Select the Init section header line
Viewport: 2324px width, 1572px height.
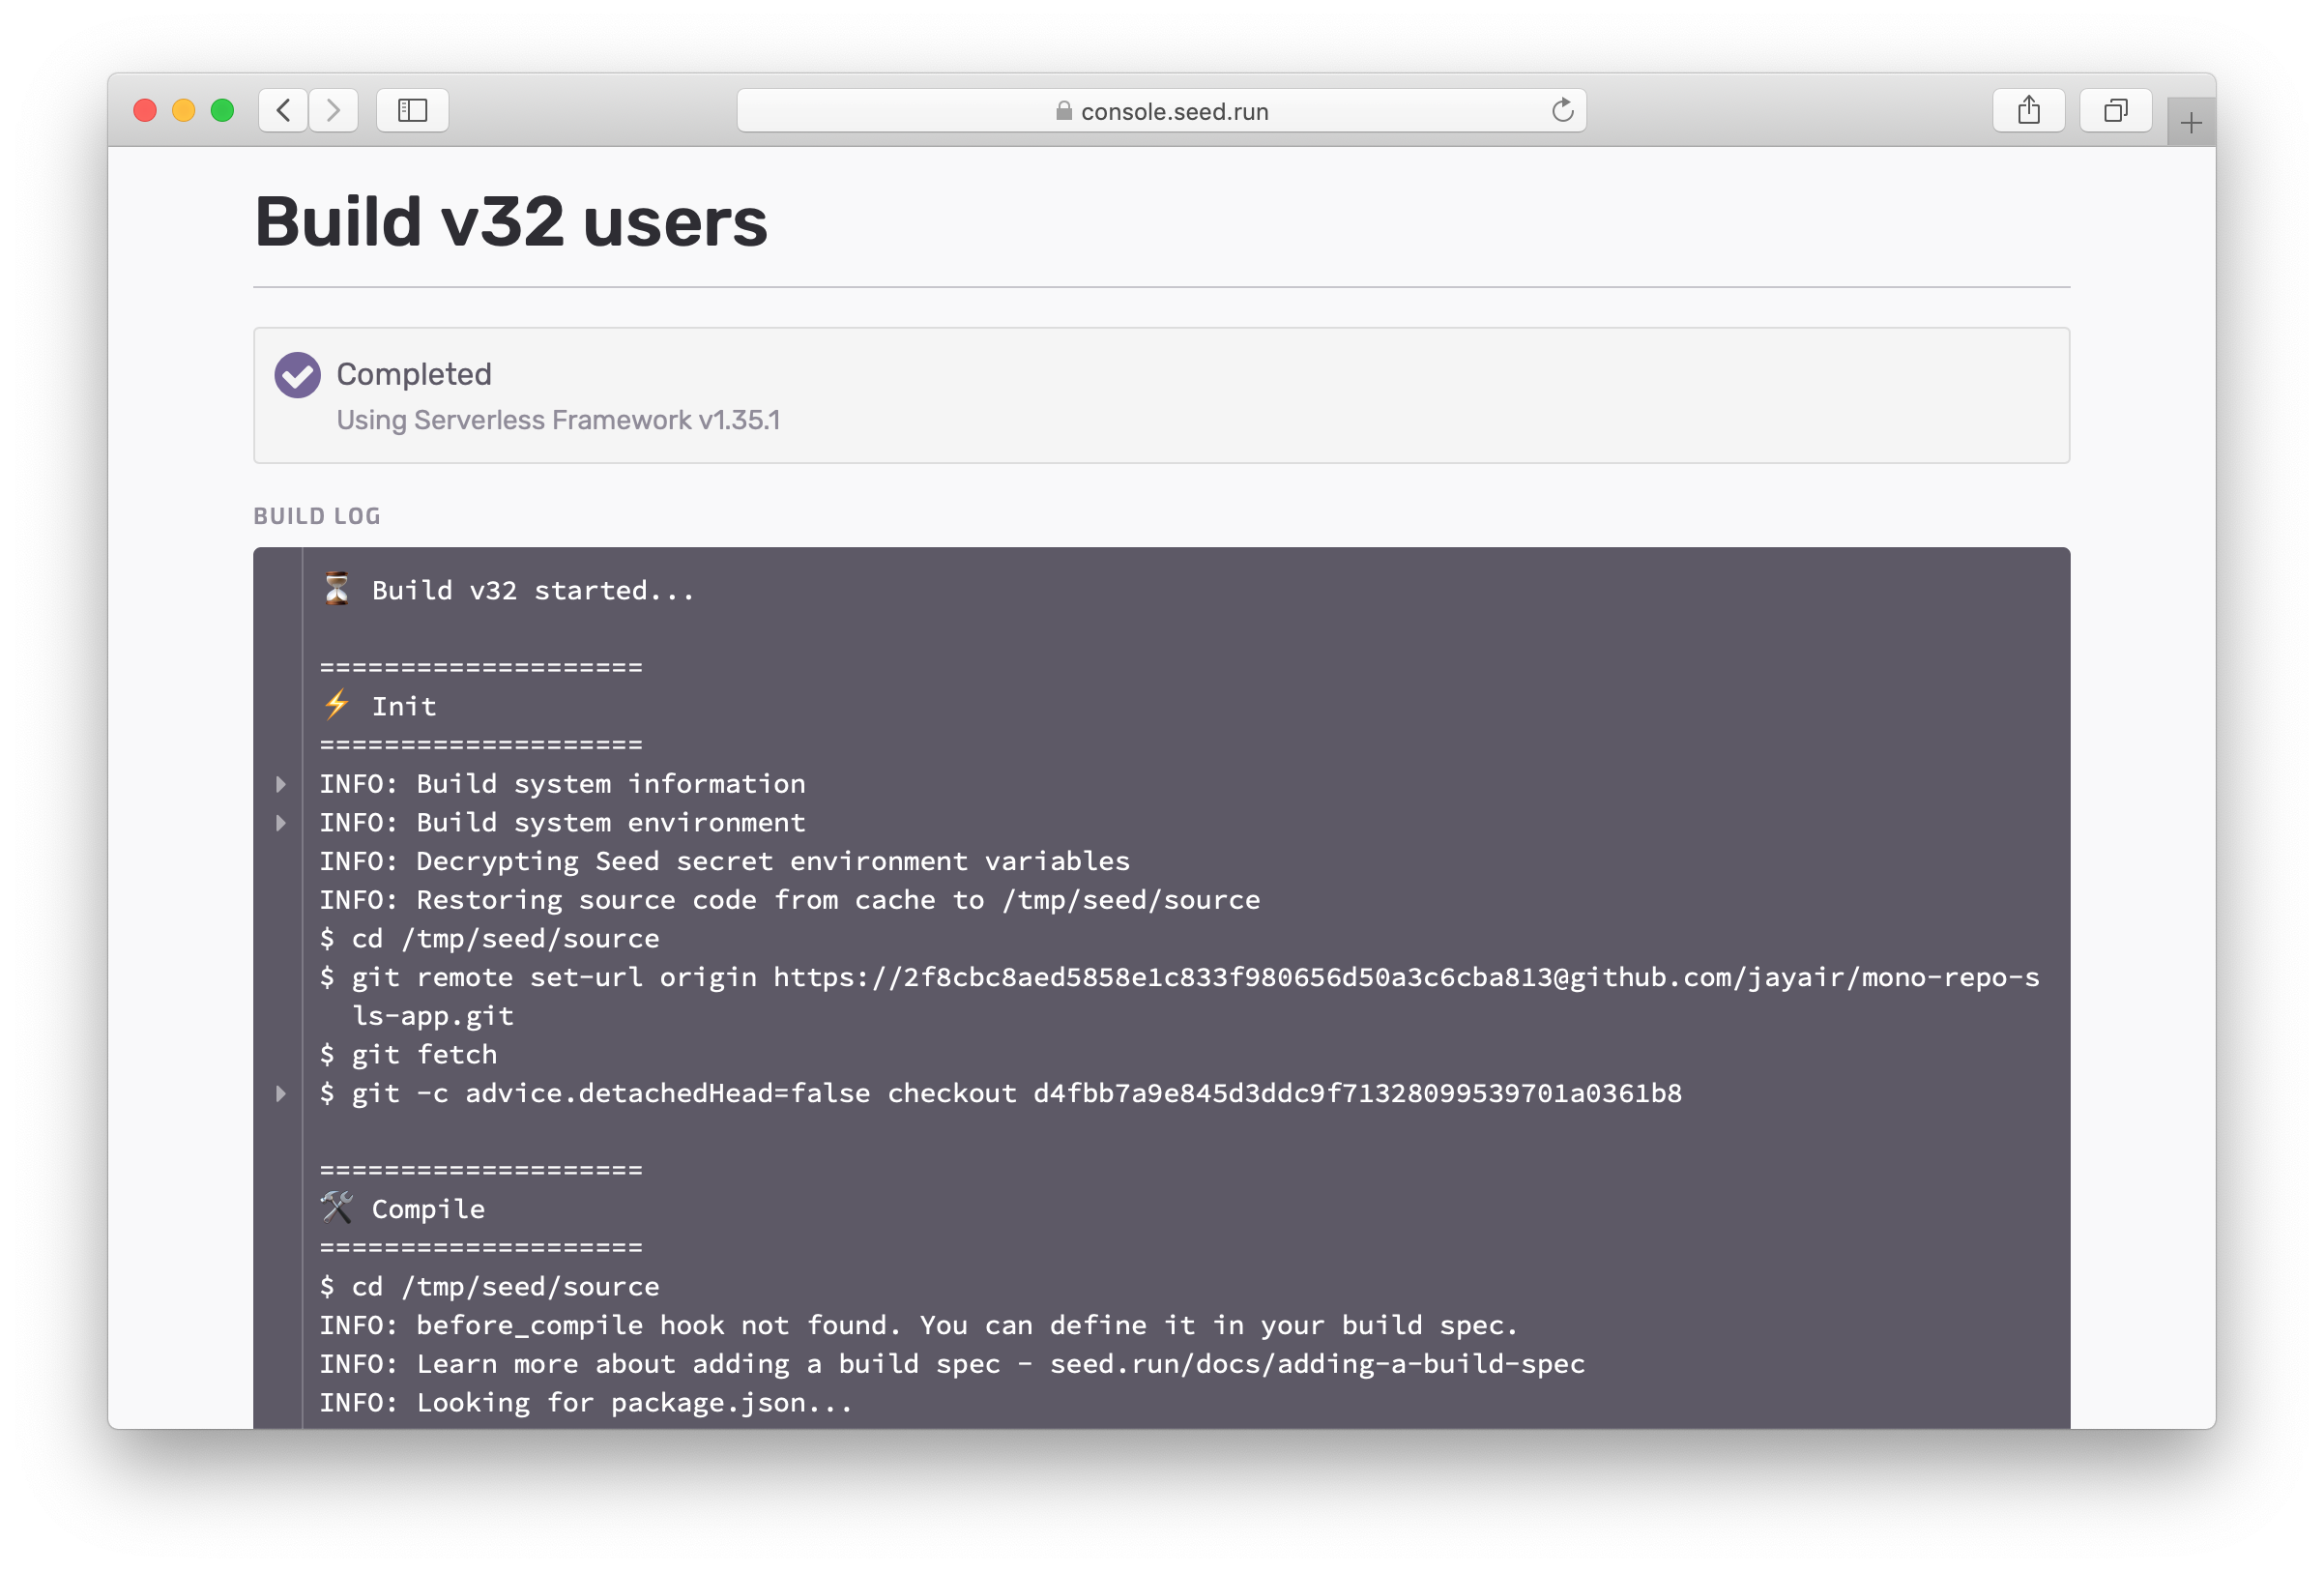[379, 706]
